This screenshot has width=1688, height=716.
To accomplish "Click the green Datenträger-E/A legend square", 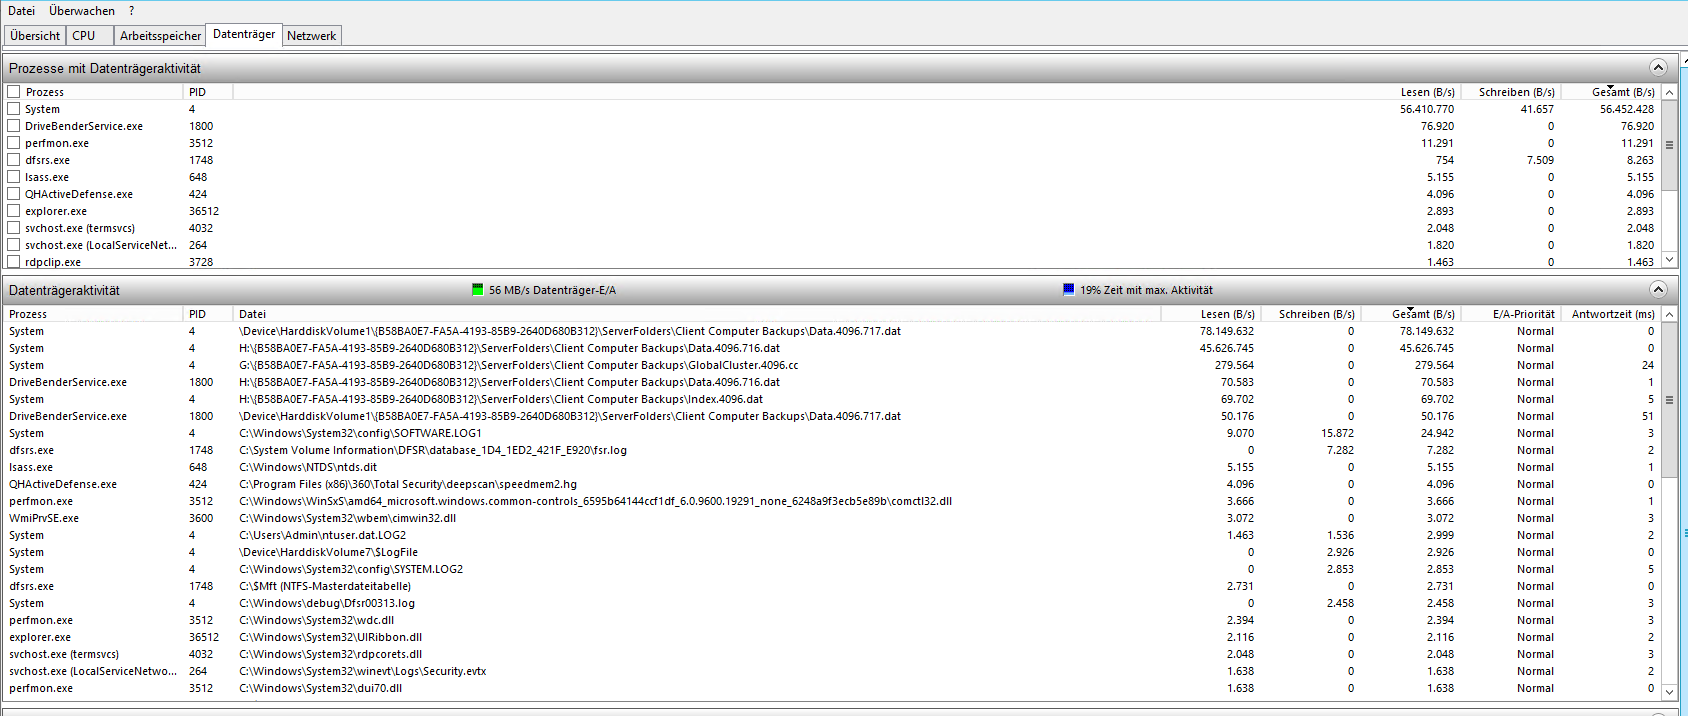I will tap(477, 290).
